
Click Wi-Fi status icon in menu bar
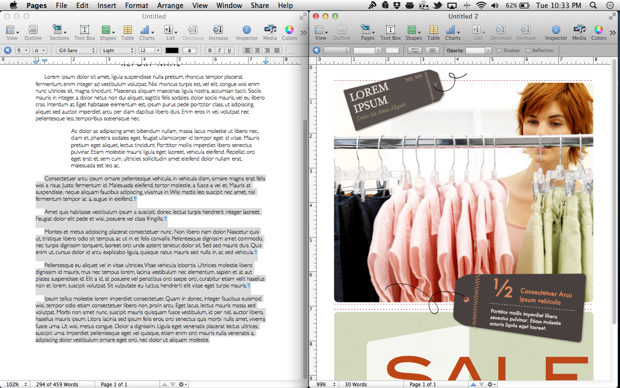point(481,5)
